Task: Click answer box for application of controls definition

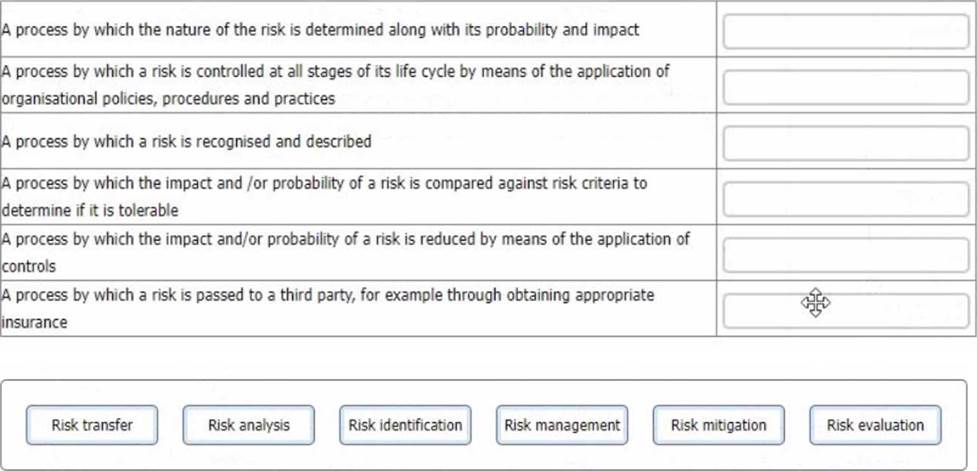Action: (x=846, y=255)
